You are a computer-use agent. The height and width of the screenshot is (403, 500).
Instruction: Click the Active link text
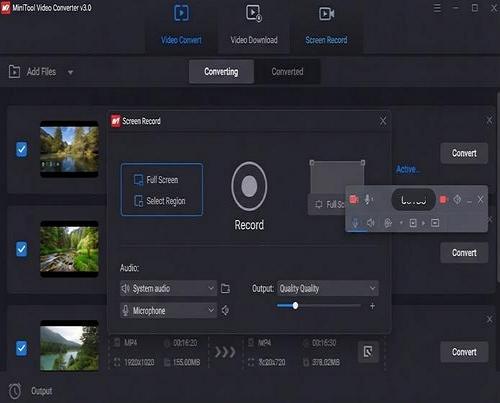click(407, 170)
